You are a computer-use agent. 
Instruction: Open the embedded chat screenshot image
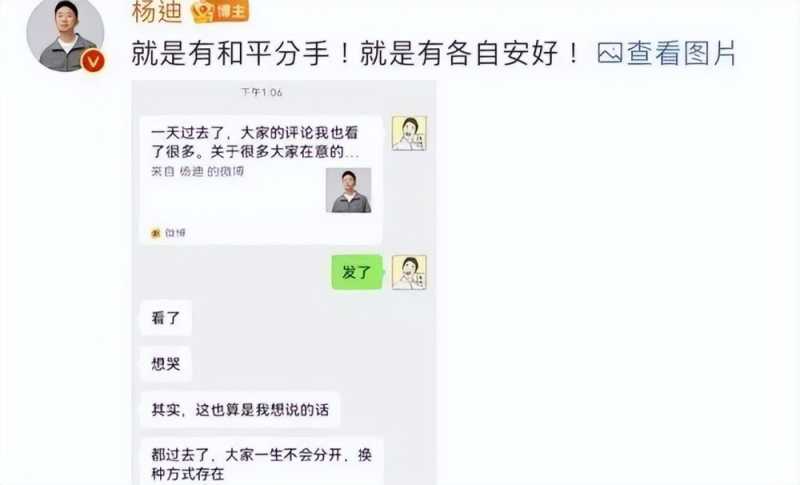(x=284, y=282)
